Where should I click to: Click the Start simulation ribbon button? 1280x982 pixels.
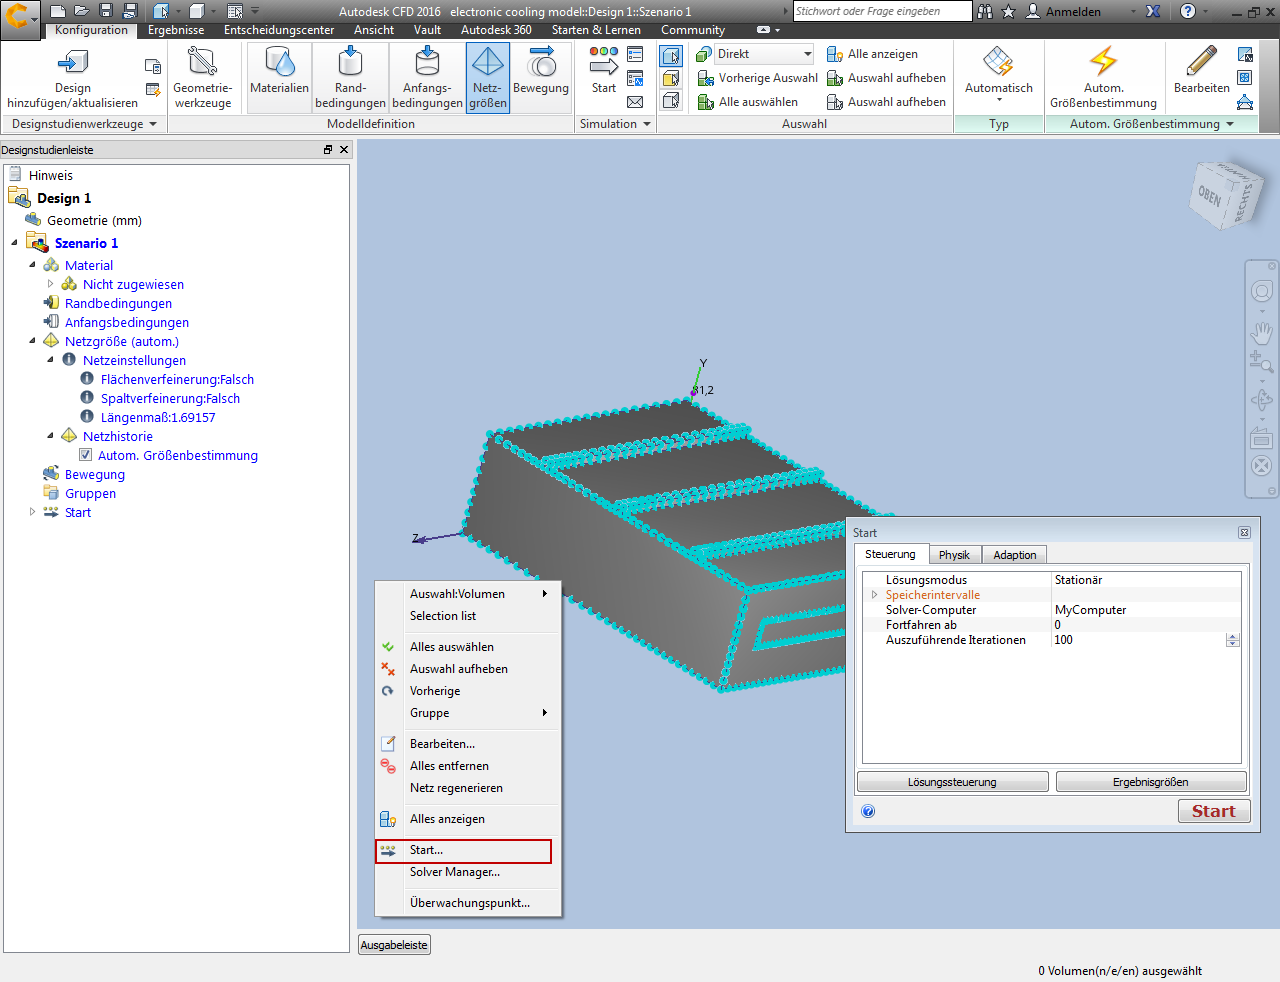(604, 70)
